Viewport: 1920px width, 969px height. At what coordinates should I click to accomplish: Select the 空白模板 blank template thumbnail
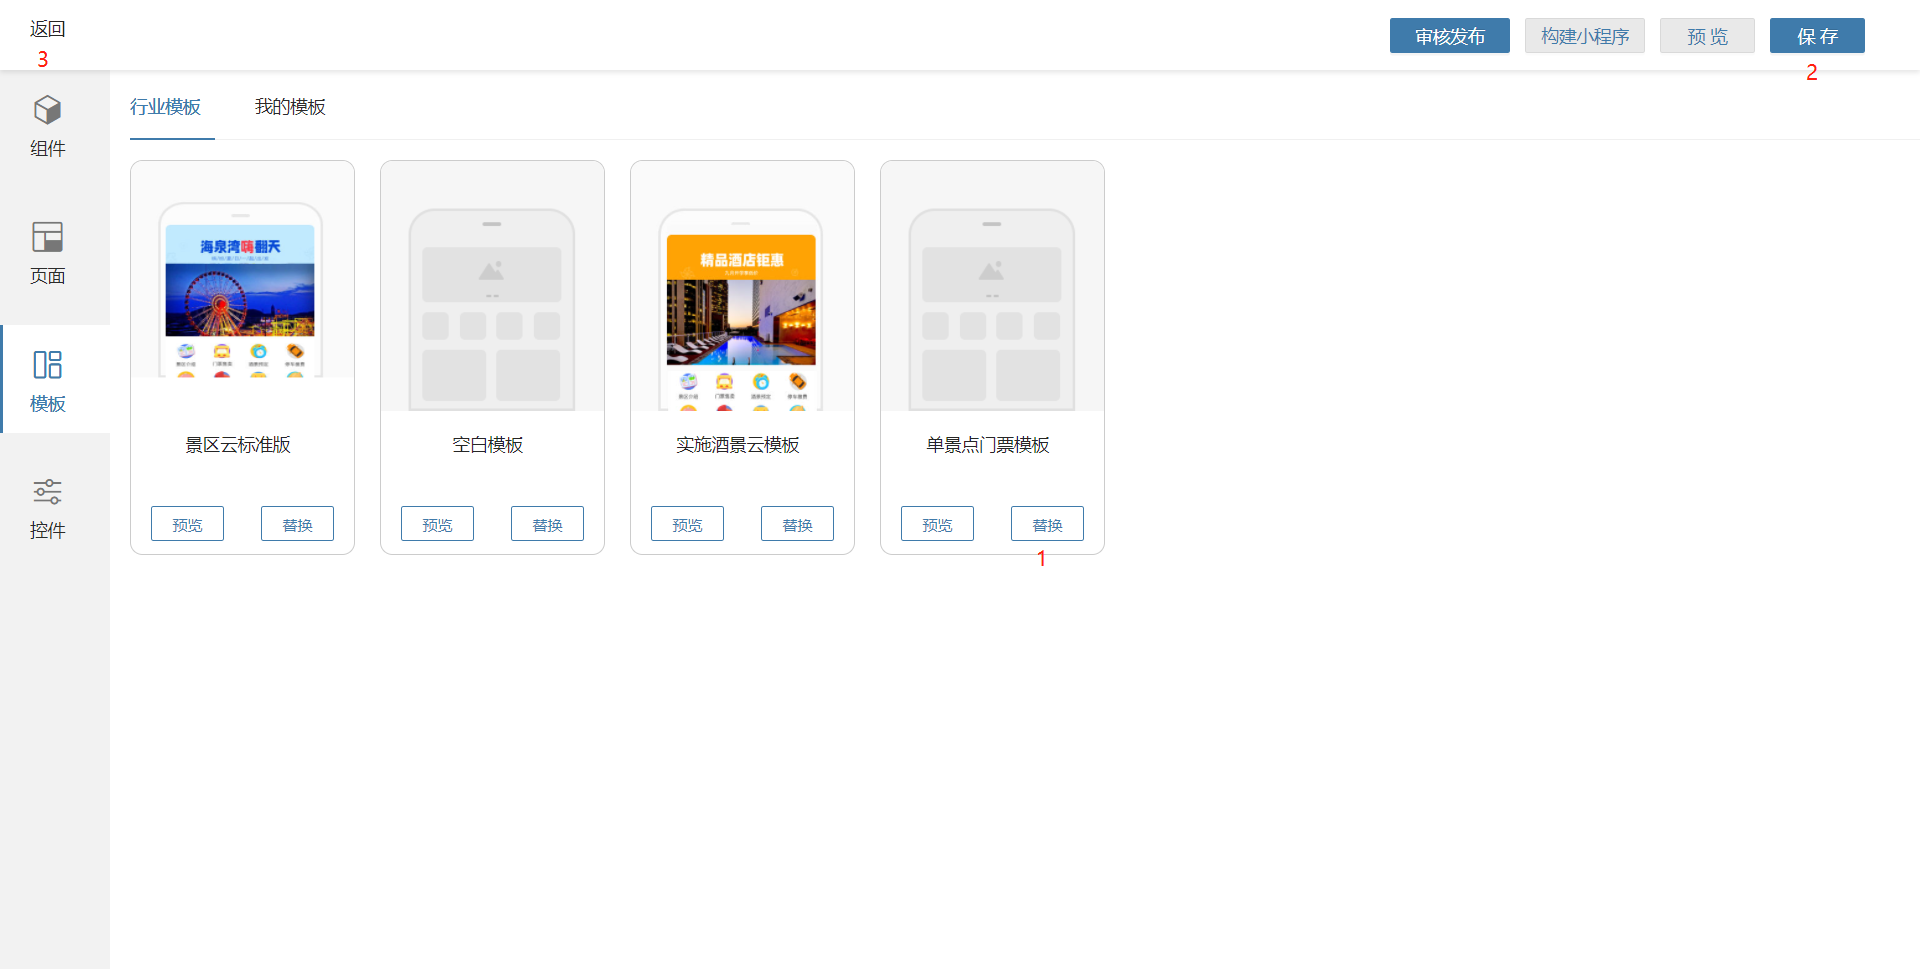coord(491,308)
